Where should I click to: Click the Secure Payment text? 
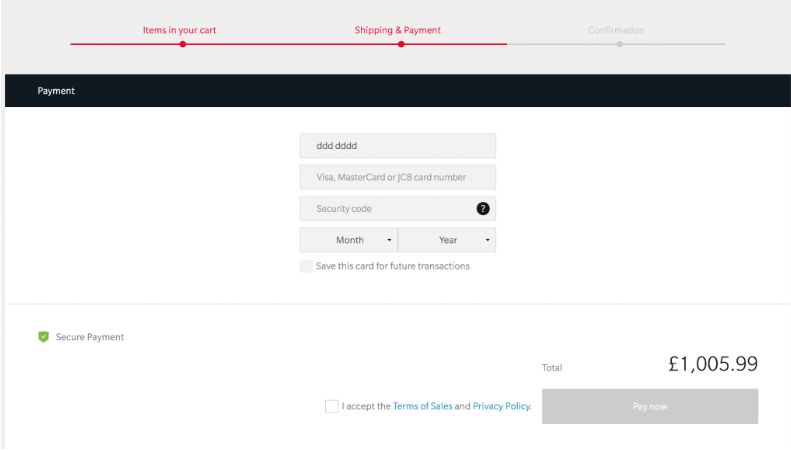click(90, 337)
